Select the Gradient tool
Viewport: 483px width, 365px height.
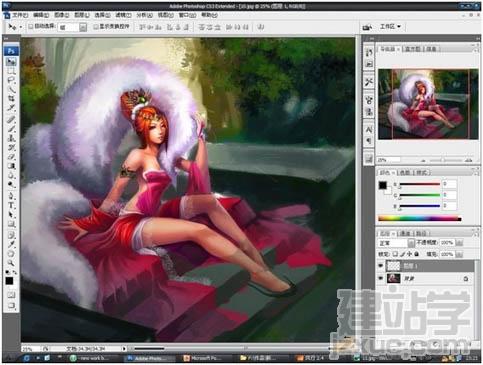[x=11, y=166]
